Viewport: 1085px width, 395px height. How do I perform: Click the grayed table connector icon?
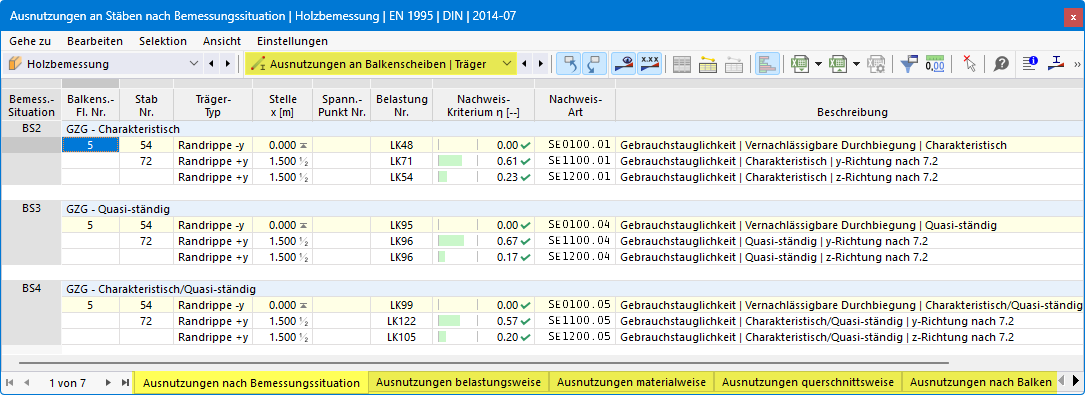click(x=733, y=64)
